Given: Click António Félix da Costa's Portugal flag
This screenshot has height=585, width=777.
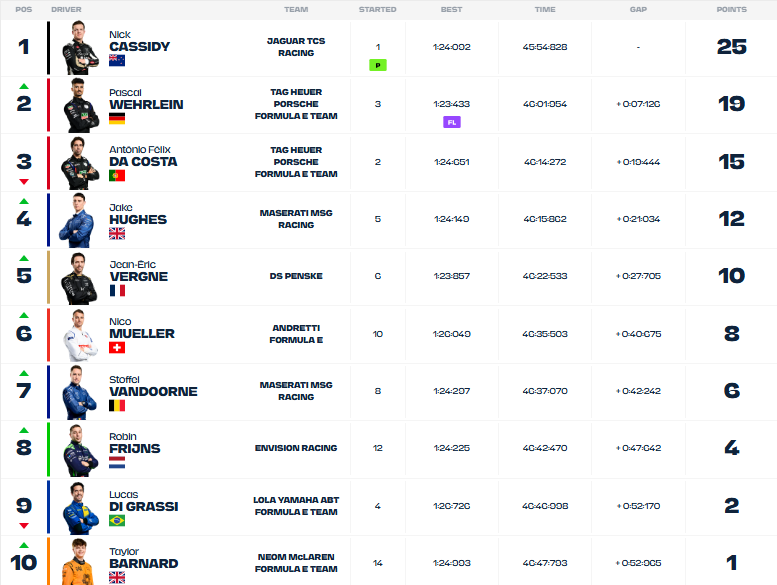Looking at the screenshot, I should 116,176.
